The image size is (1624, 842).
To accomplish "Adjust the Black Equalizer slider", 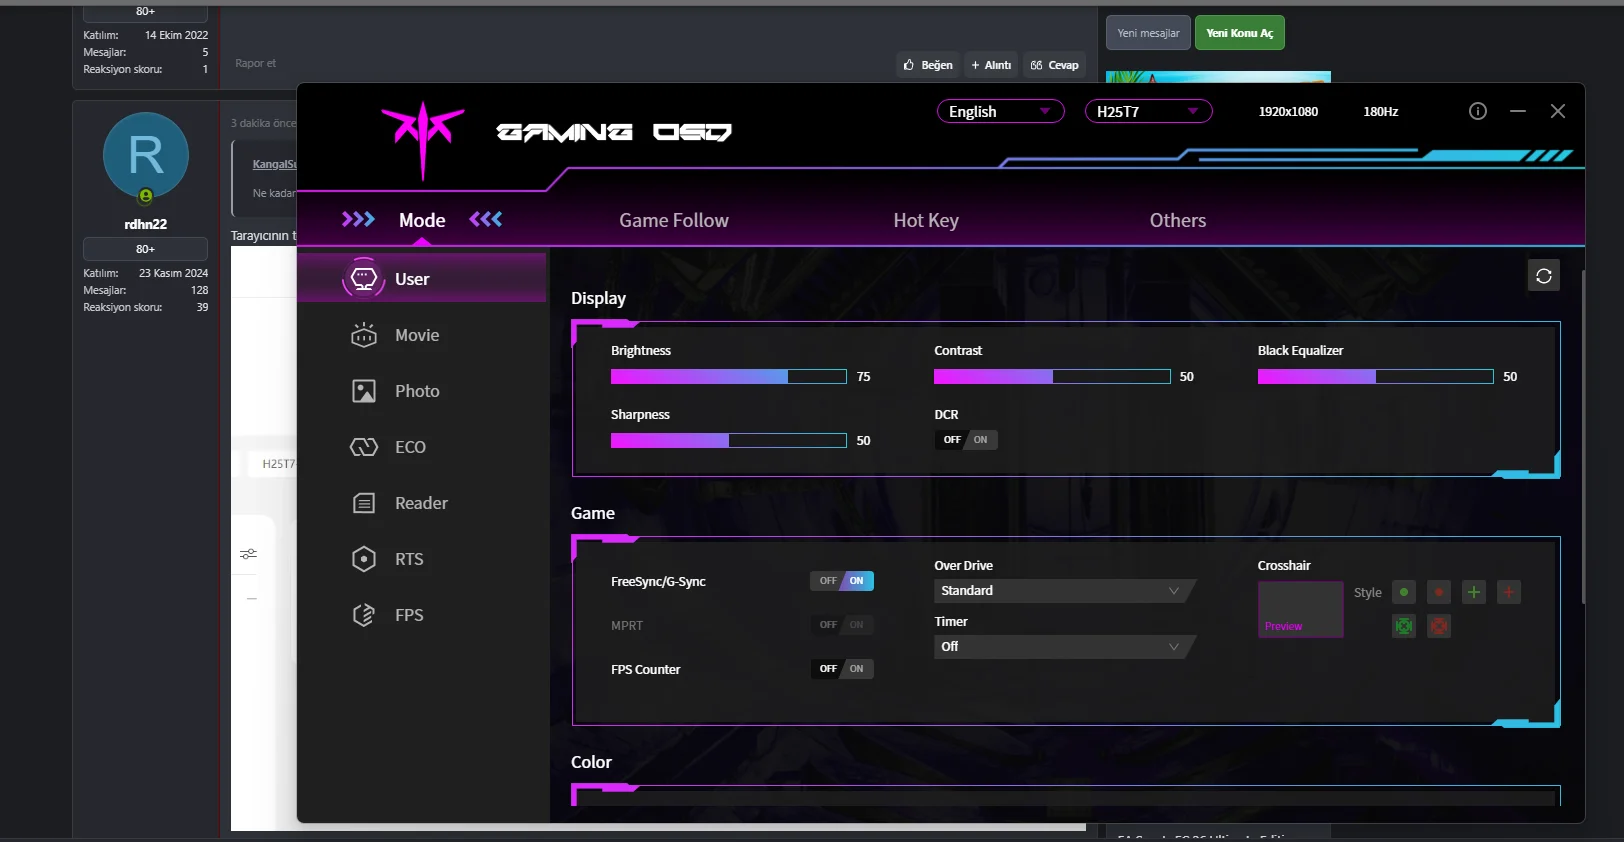I will tap(1376, 377).
